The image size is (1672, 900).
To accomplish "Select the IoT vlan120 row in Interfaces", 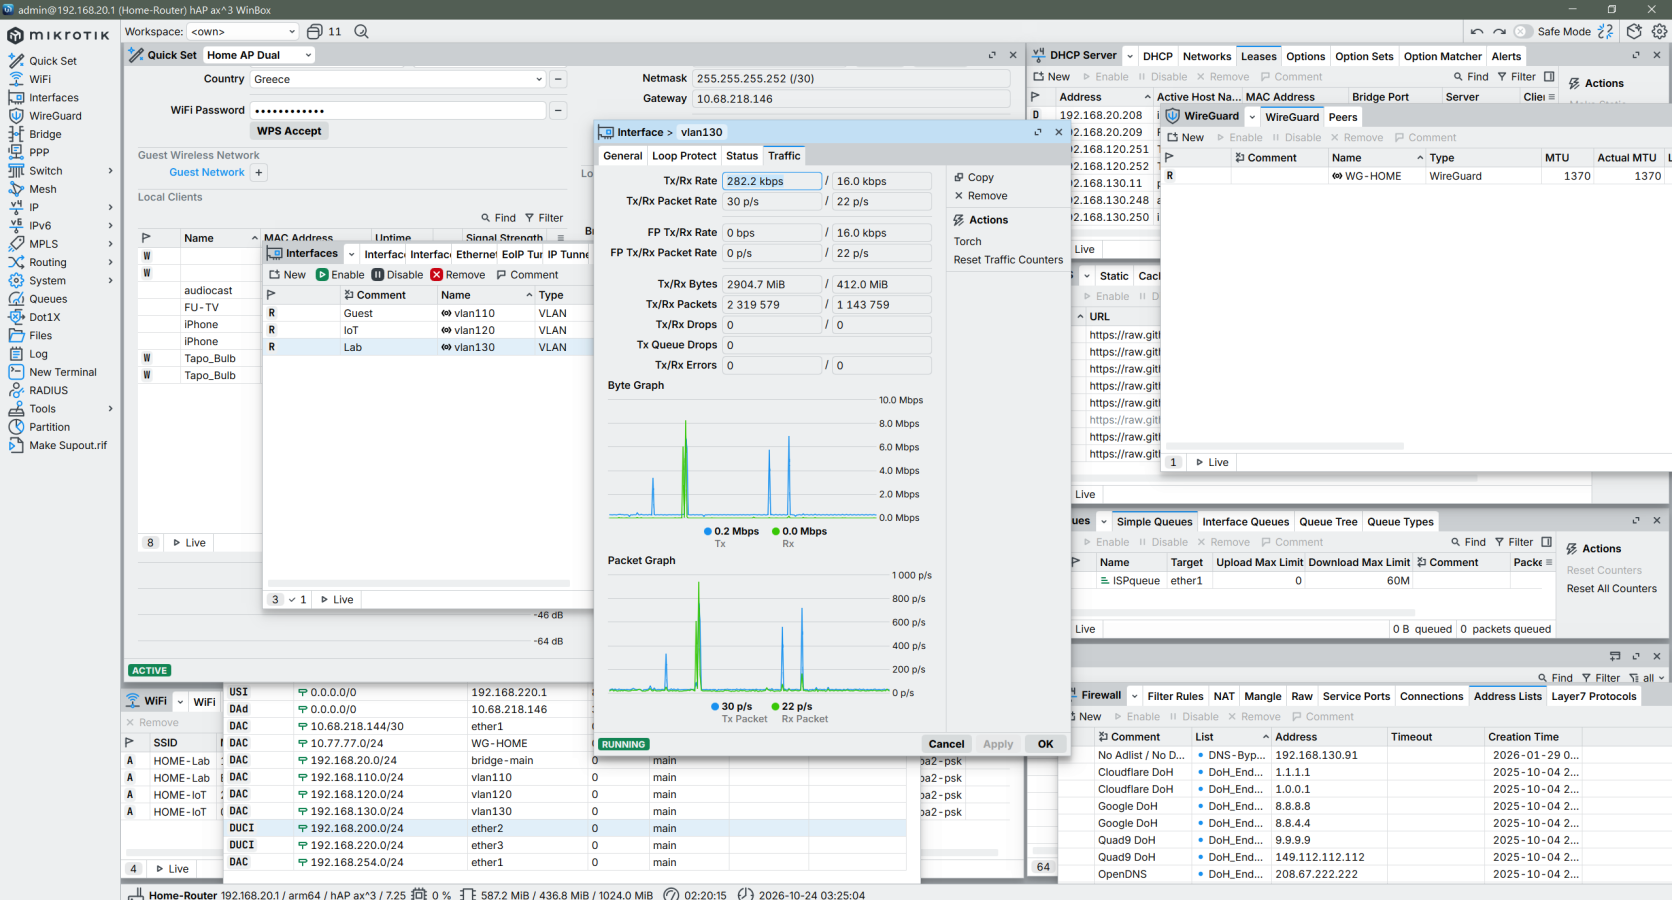I will click(x=429, y=330).
